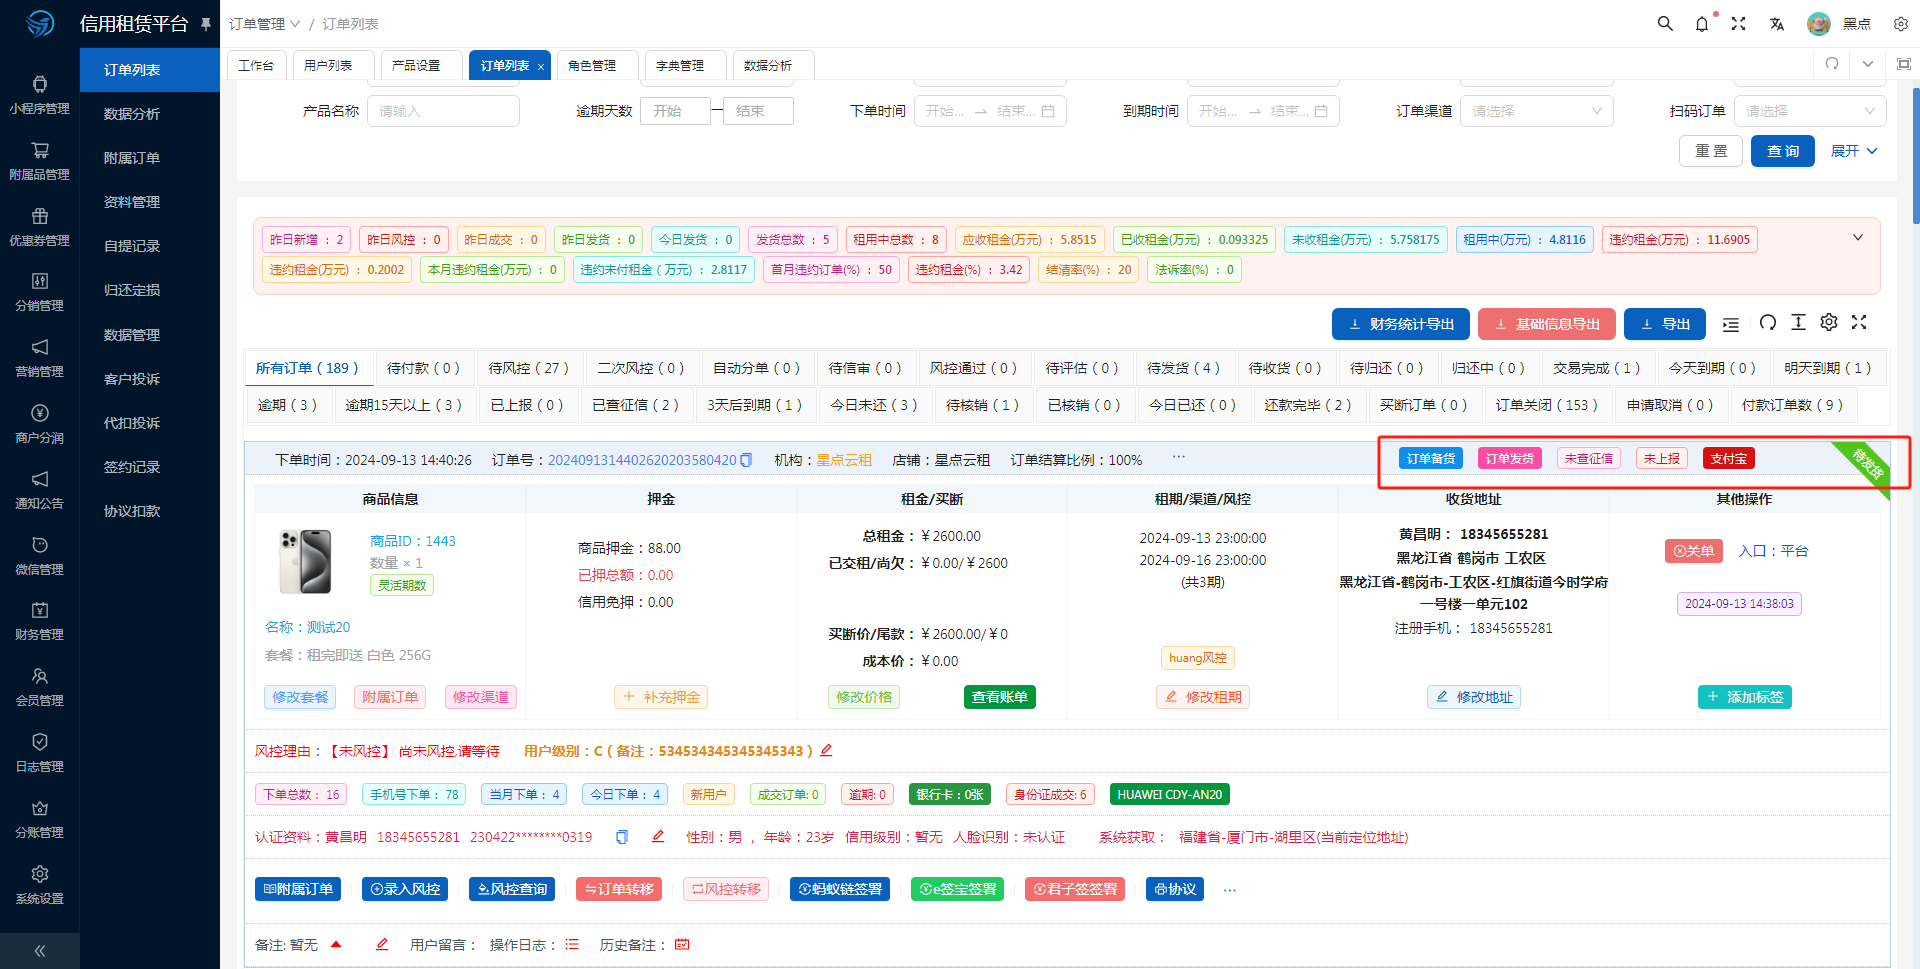The image size is (1920, 969).
Task: Open 小程序管理 in sidebar
Action: click(x=40, y=95)
